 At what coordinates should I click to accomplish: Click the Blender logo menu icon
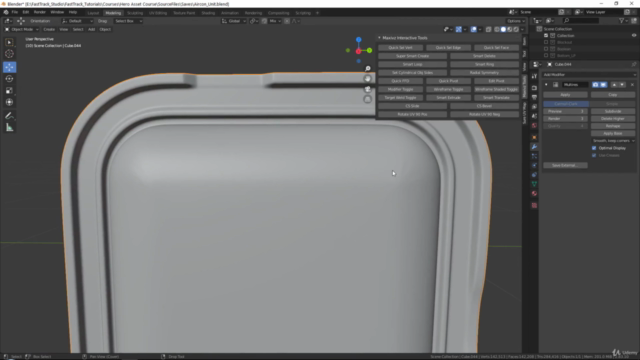click(x=6, y=12)
